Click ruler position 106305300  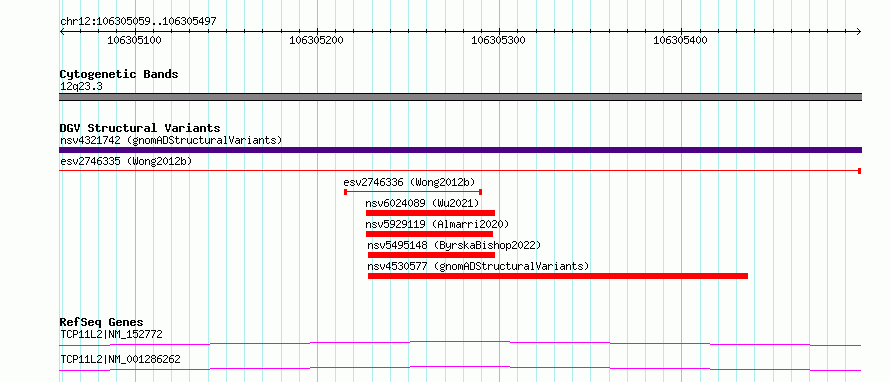pyautogui.click(x=499, y=40)
